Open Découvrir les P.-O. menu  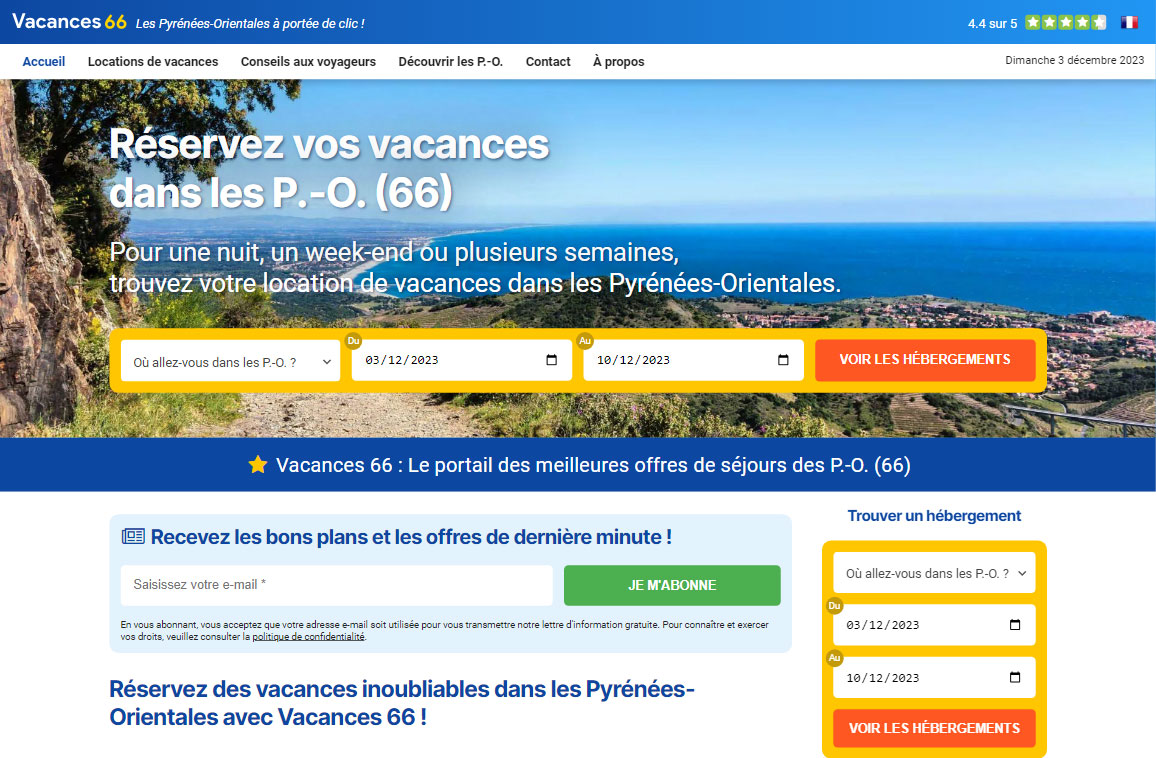[x=450, y=62]
